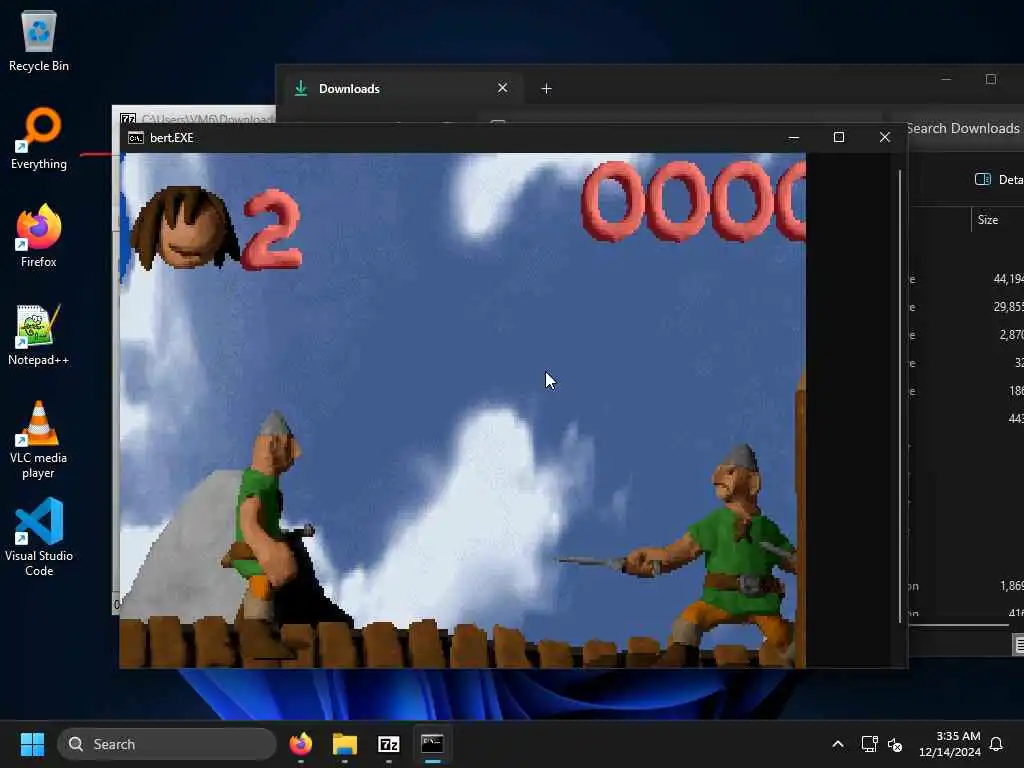
Task: Add a new tab in File Explorer
Action: coord(547,89)
